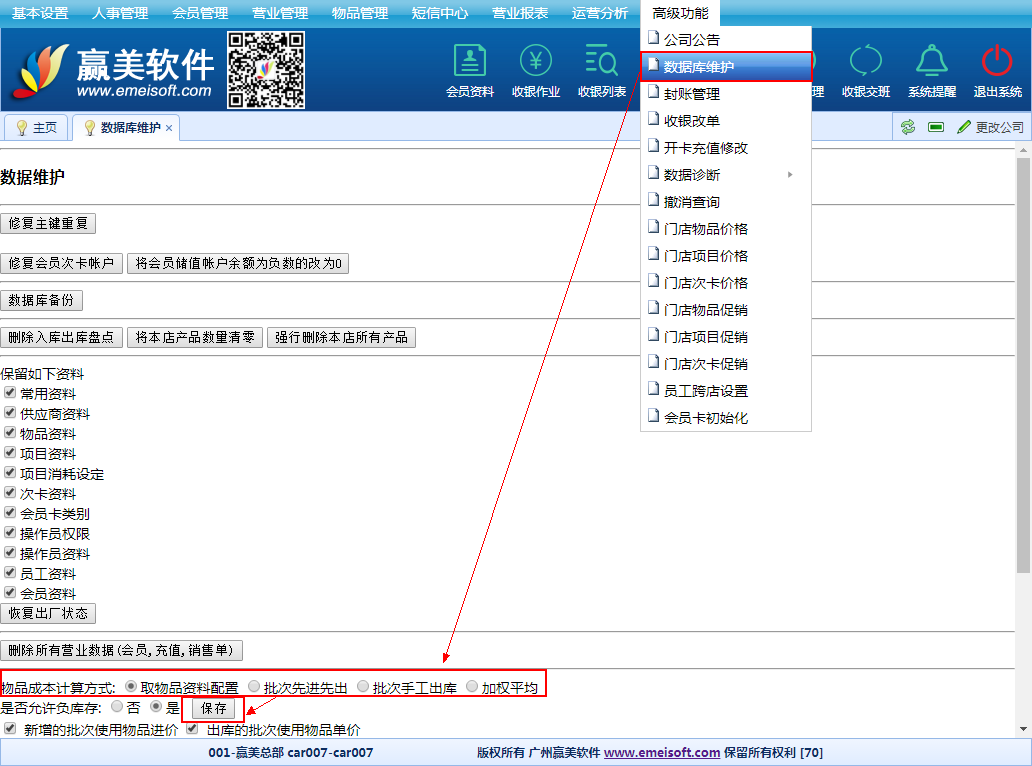Click the www.emeisoft.com footer link

[x=661, y=752]
